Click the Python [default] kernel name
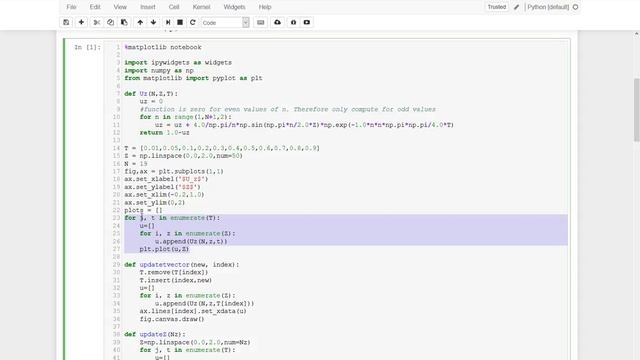This screenshot has width=640, height=360. 548,7
